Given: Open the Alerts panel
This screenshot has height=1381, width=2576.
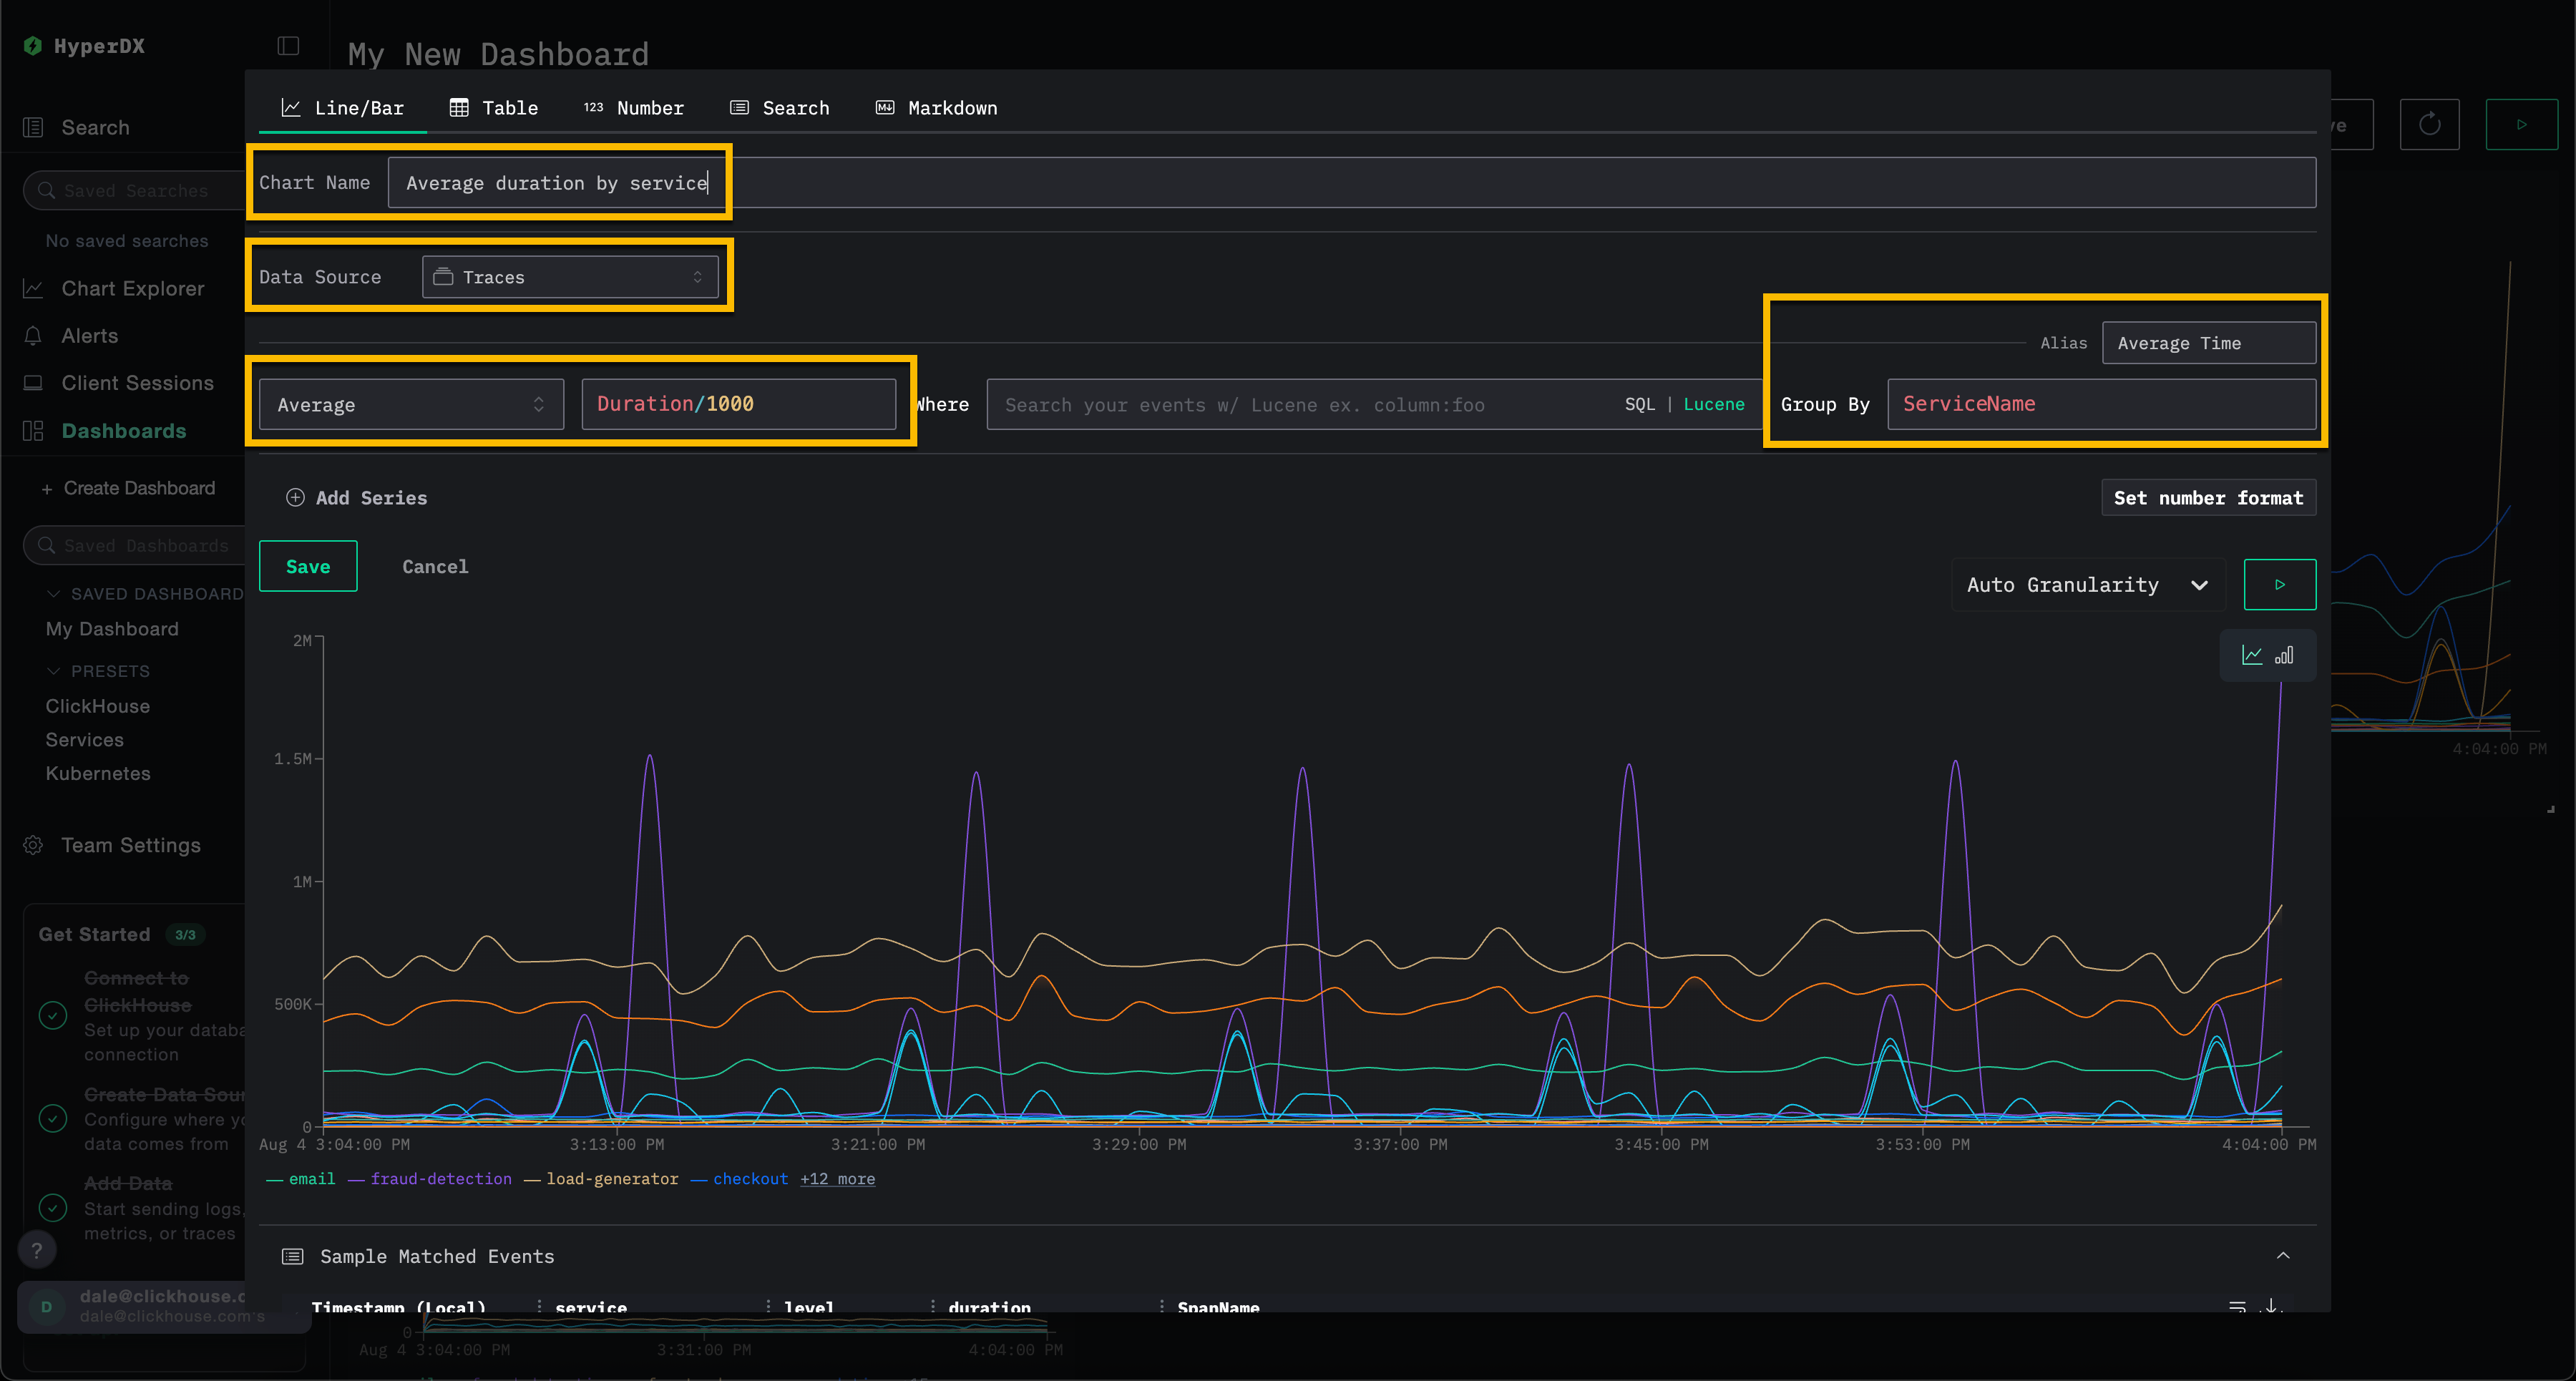Looking at the screenshot, I should 88,335.
